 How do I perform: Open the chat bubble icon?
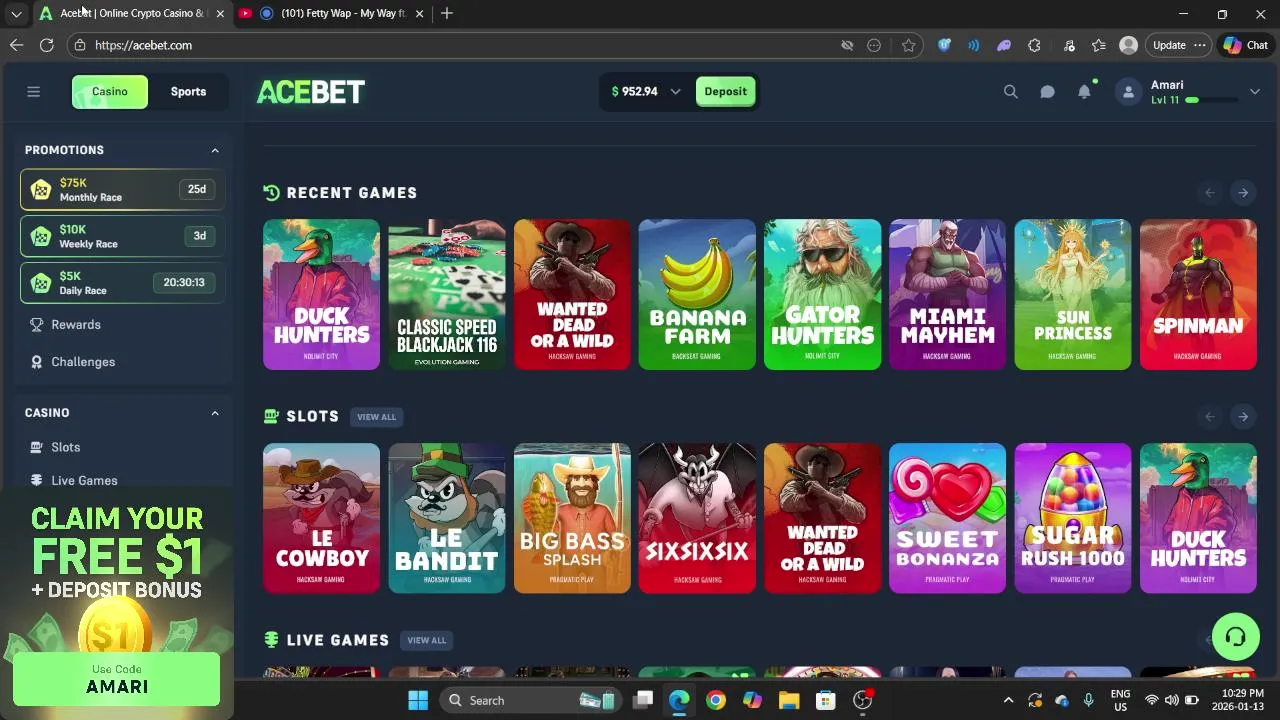(1047, 92)
